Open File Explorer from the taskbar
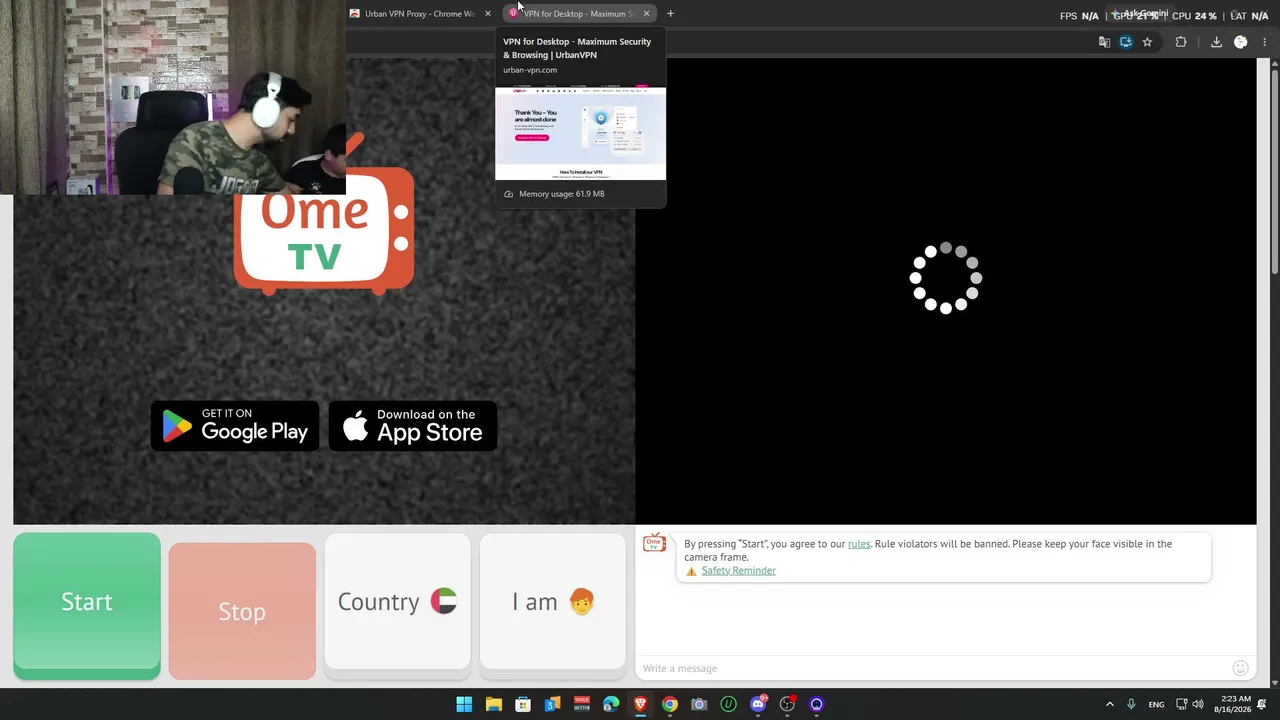This screenshot has height=720, width=1280. click(494, 704)
